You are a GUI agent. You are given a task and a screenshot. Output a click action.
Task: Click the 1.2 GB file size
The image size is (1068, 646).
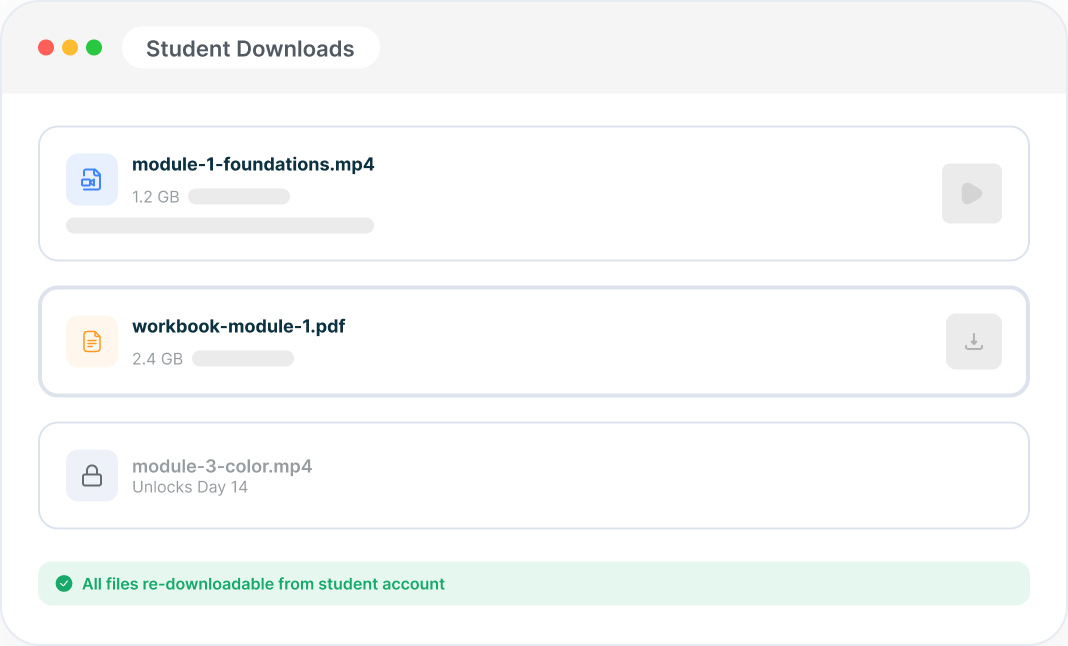coord(155,197)
